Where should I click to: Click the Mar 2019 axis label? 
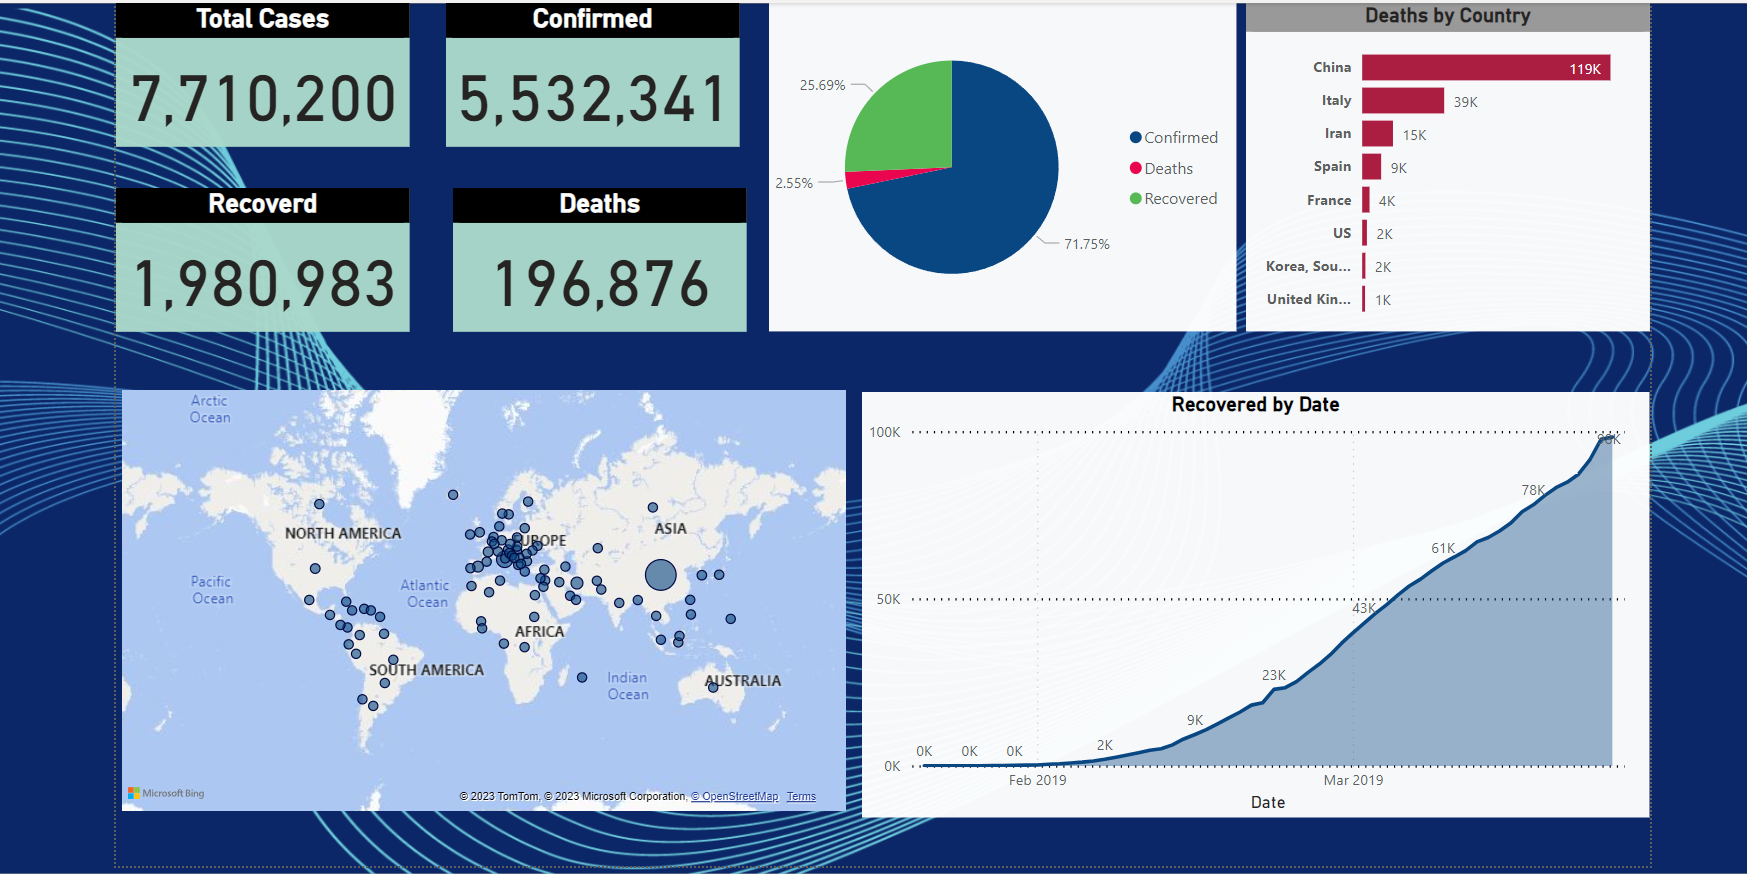(1354, 780)
